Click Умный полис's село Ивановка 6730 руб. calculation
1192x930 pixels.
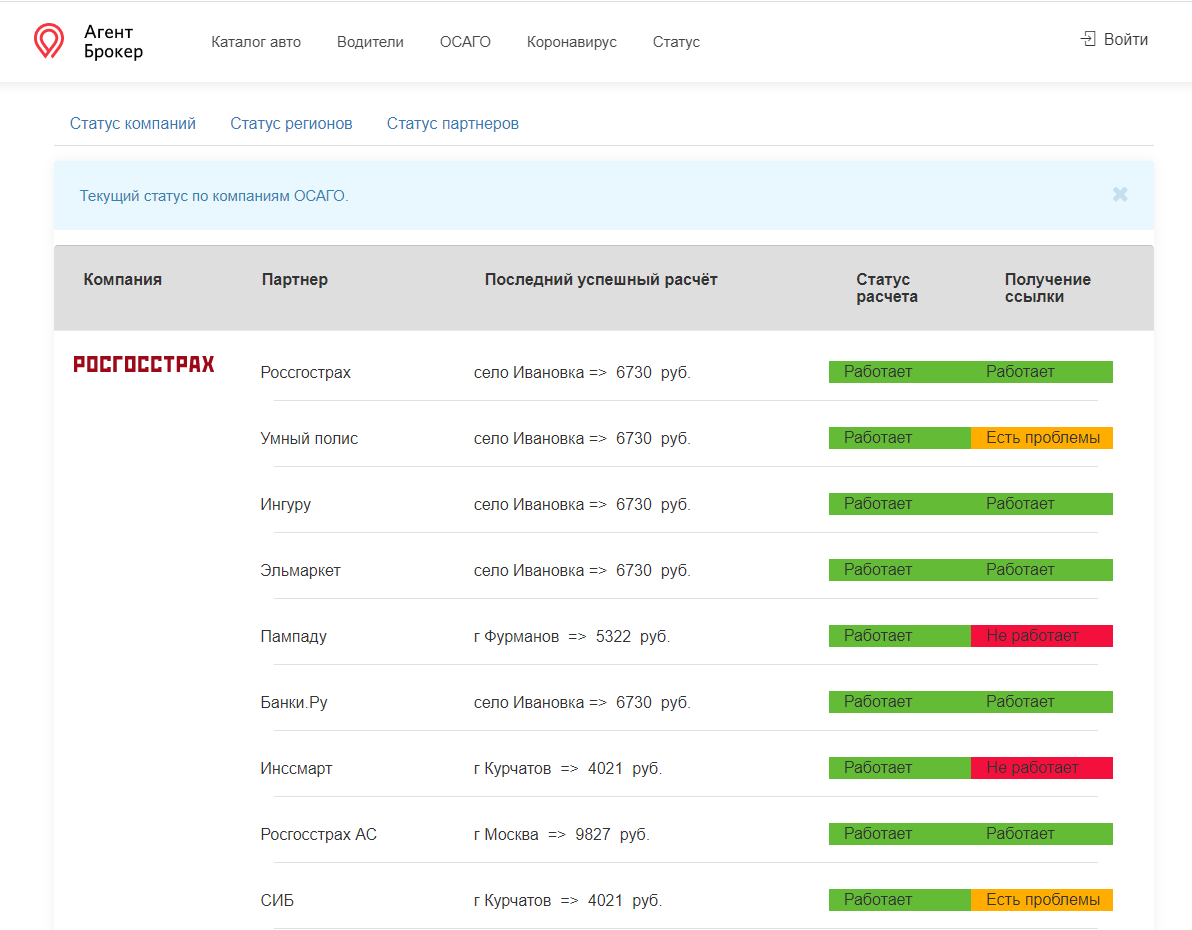[582, 438]
